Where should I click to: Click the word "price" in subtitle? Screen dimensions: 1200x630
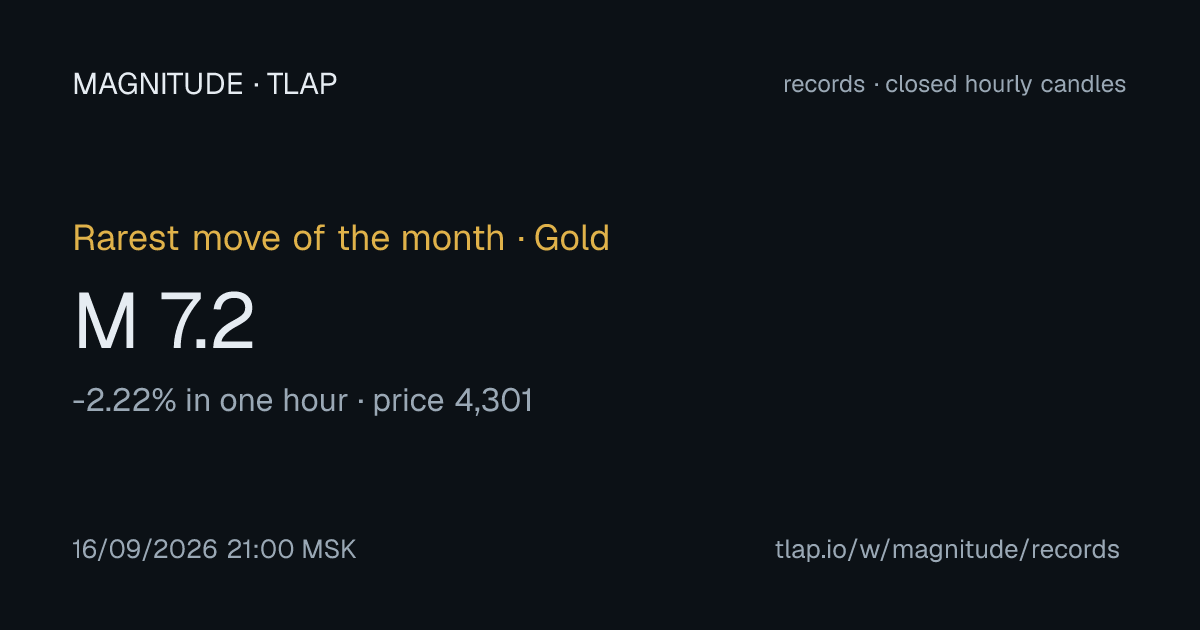coord(408,402)
